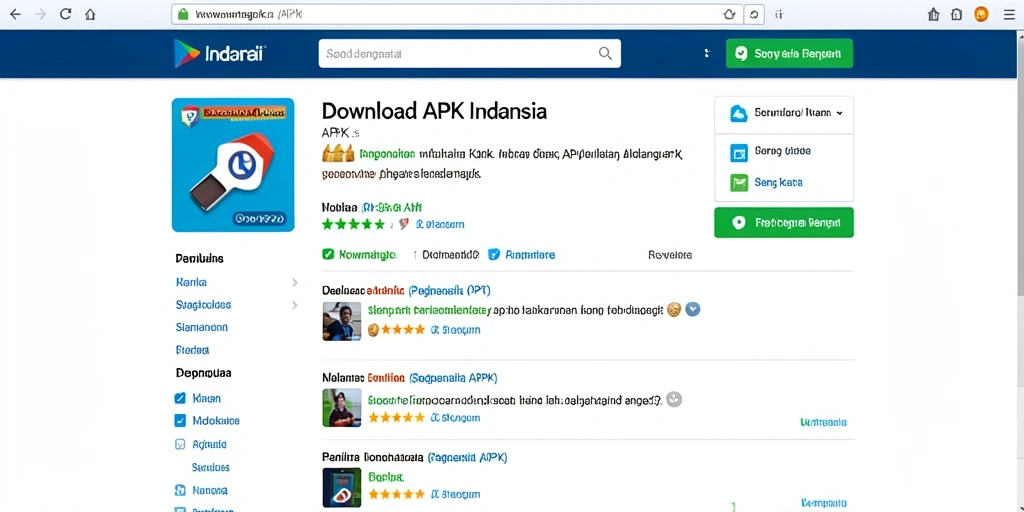Click the Pegnensib (OPT) link
The width and height of the screenshot is (1024, 512).
450,289
